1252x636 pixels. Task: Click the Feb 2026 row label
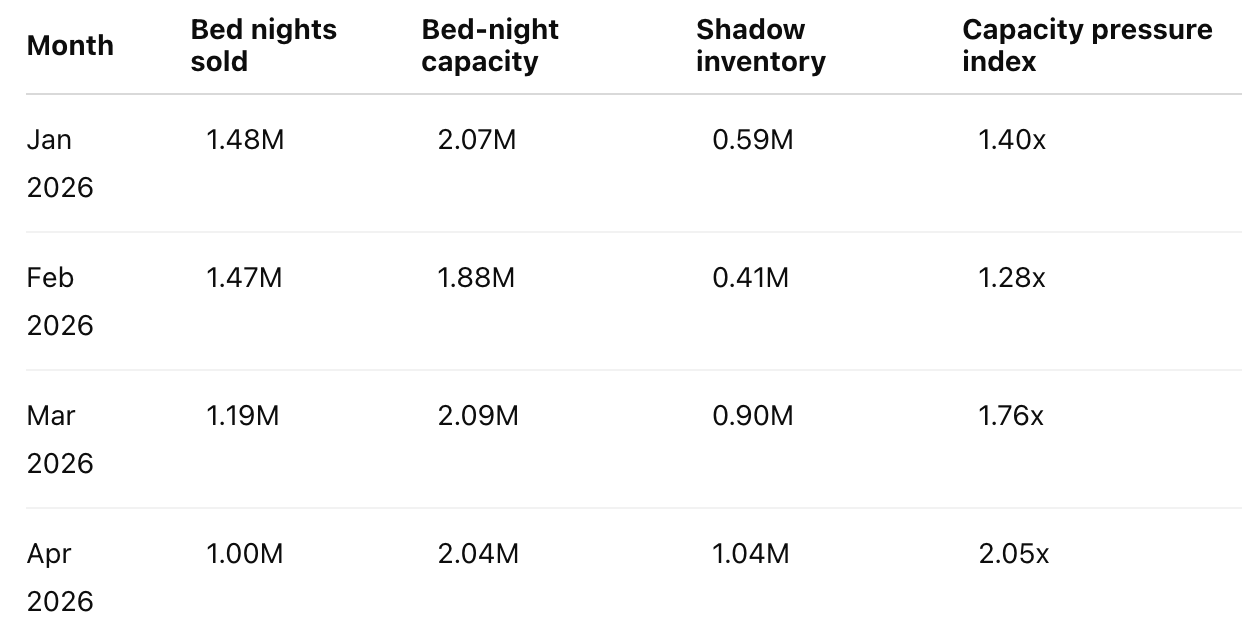point(60,302)
